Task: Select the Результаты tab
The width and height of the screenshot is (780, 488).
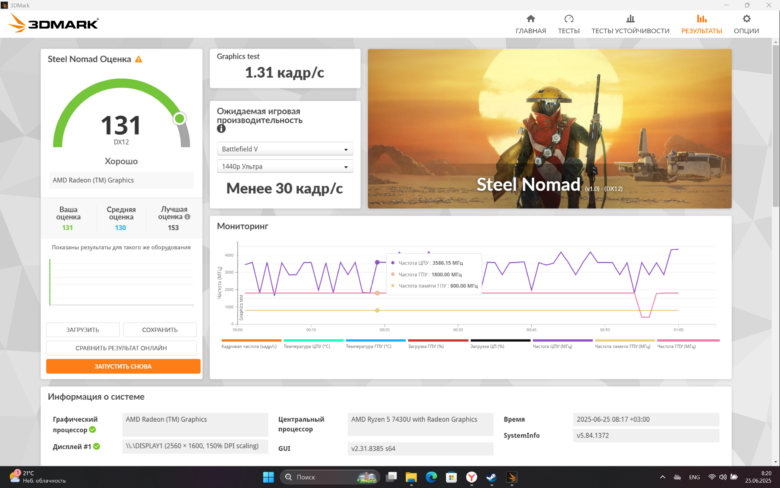Action: [x=701, y=24]
